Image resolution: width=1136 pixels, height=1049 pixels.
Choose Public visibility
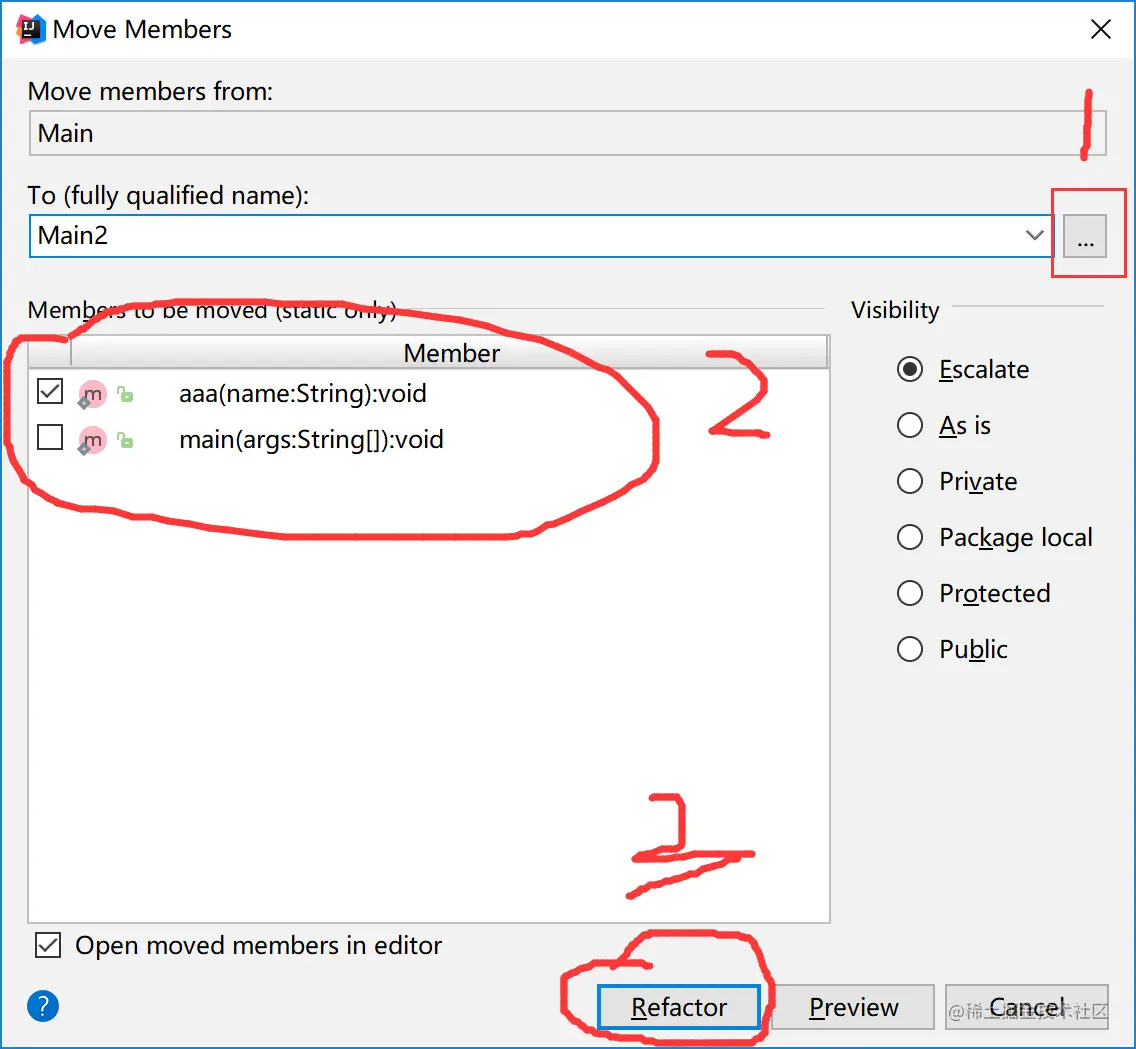tap(952, 649)
